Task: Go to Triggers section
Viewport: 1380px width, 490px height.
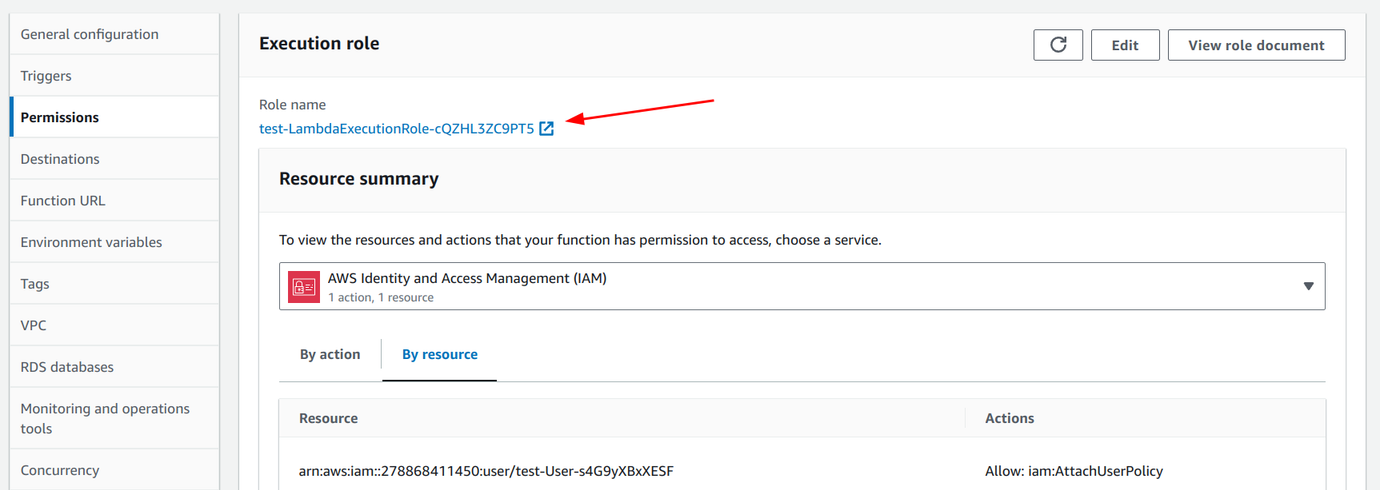Action: (x=46, y=76)
